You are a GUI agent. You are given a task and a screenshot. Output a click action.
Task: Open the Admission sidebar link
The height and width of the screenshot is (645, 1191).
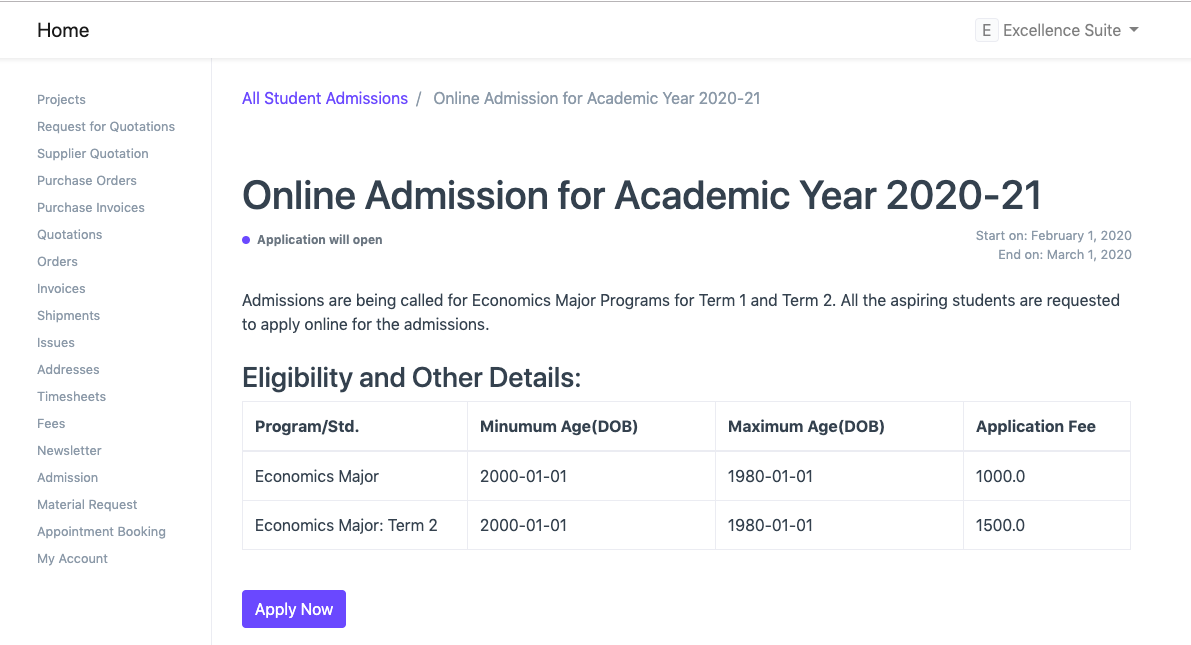[67, 477]
